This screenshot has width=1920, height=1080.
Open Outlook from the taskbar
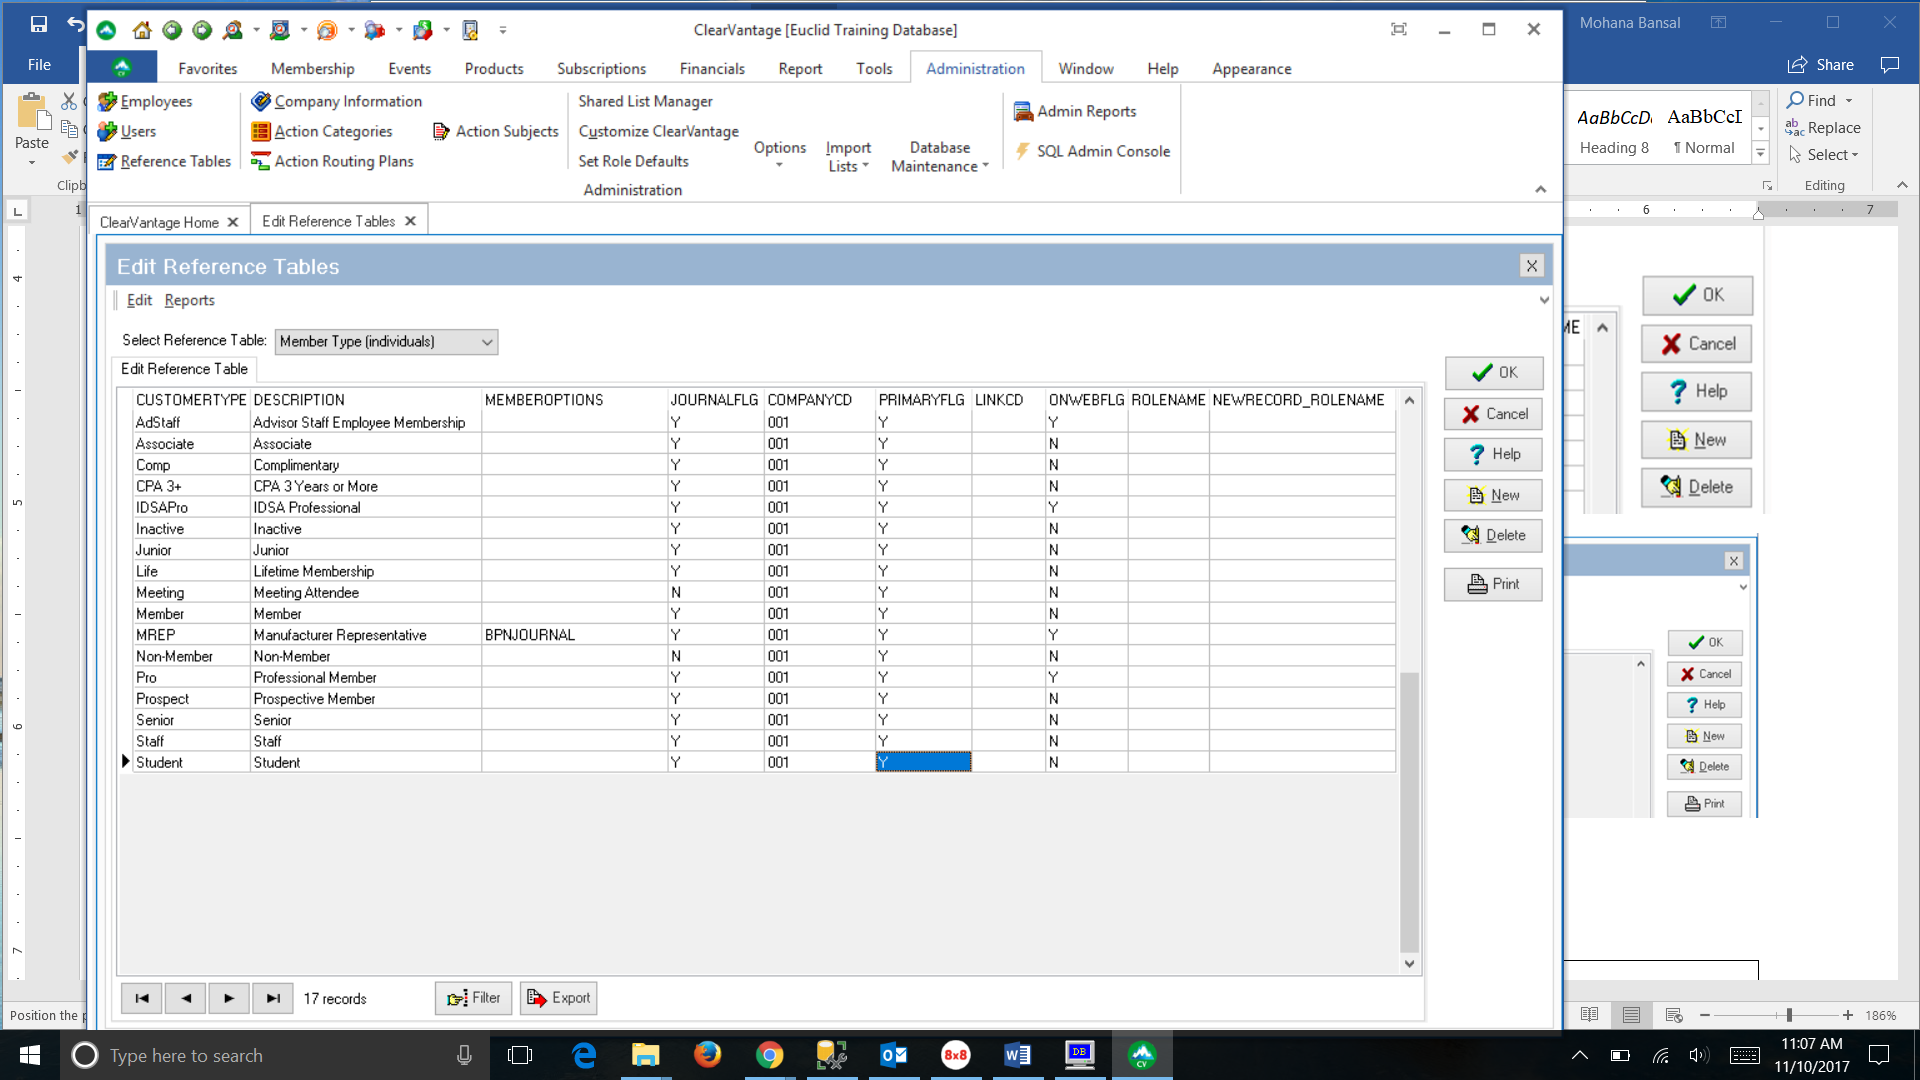[893, 1055]
